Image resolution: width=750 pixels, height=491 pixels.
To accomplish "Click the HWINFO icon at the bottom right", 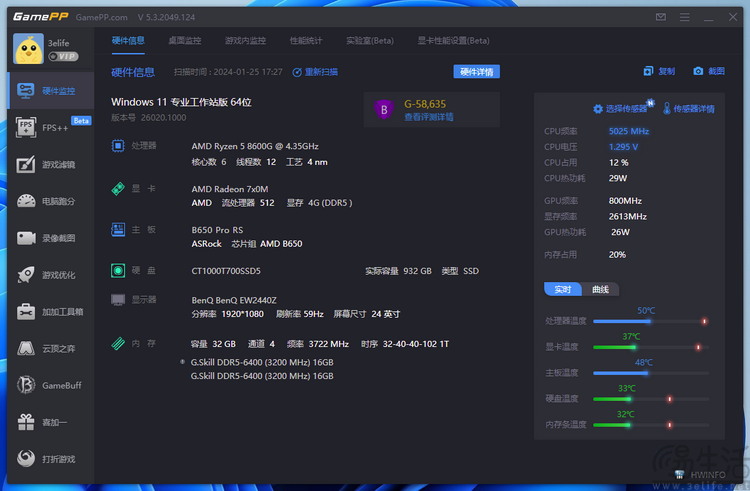I will [679, 474].
